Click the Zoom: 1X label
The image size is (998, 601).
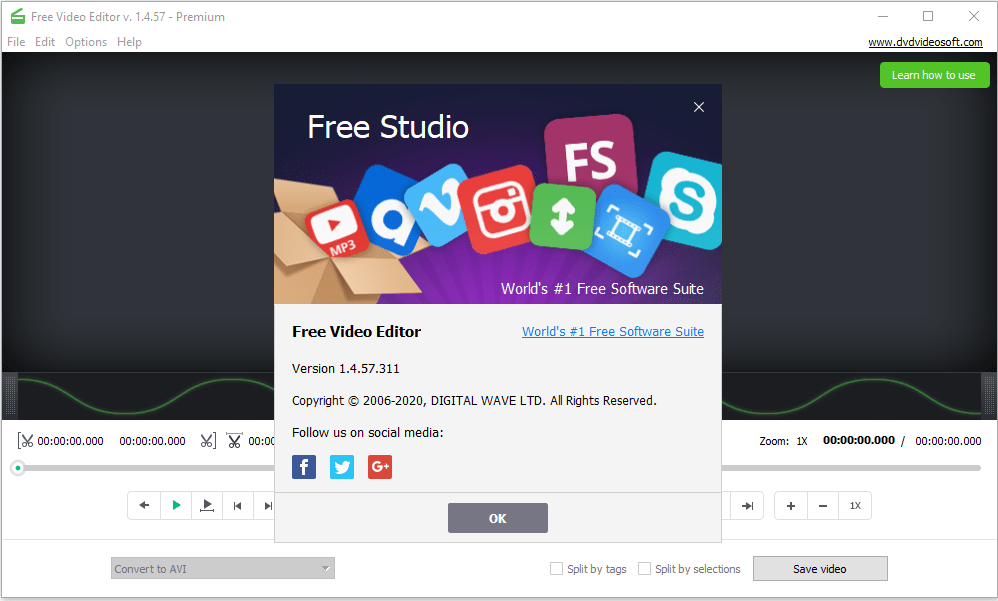tap(783, 441)
